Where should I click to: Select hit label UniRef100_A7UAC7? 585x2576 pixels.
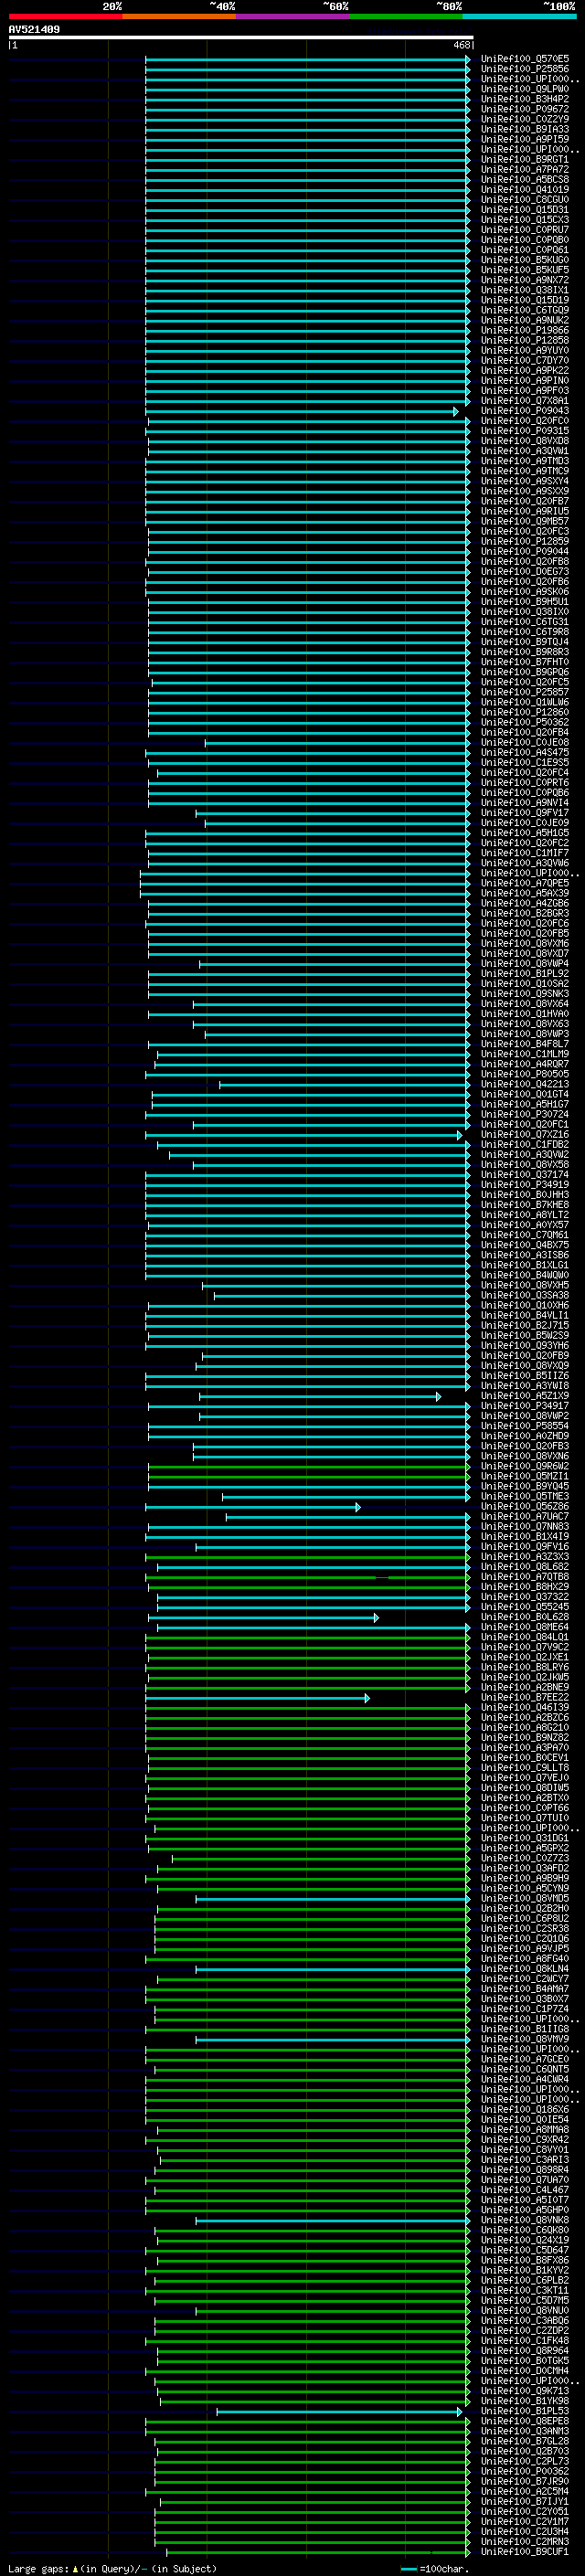(525, 1517)
